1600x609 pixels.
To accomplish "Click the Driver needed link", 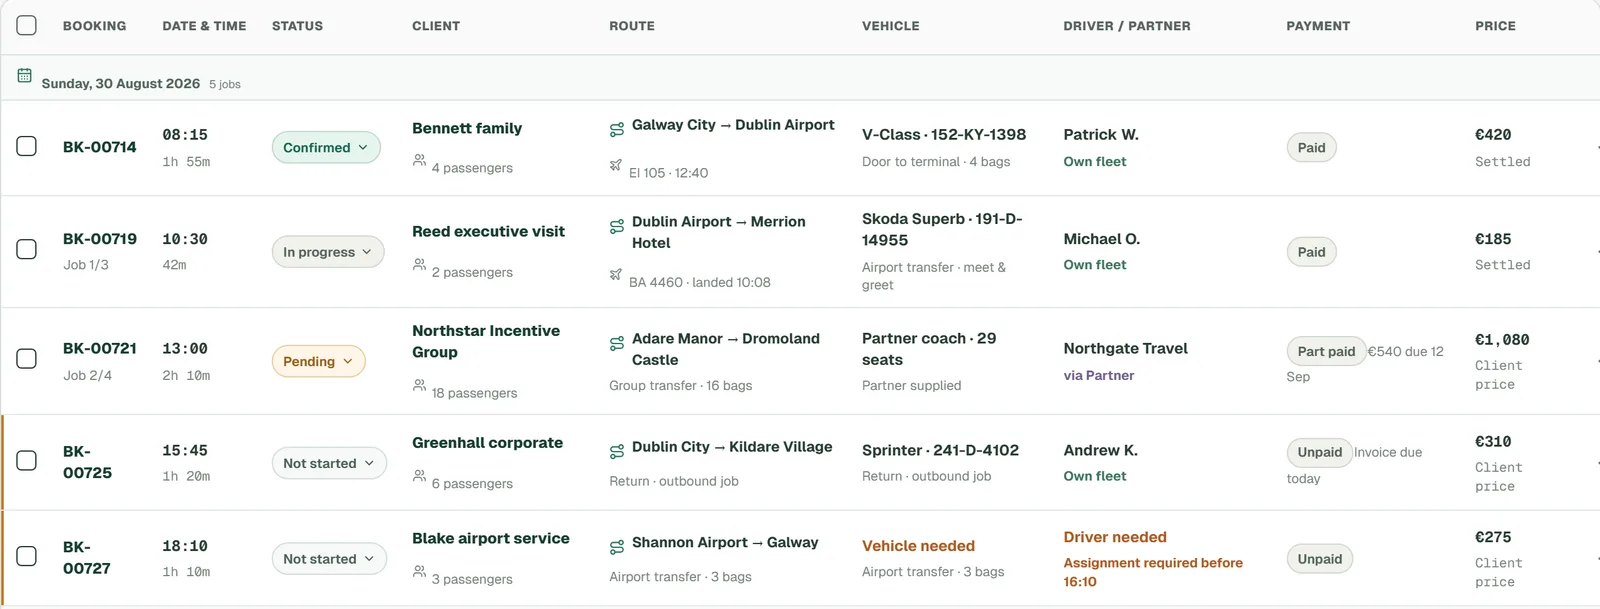I will (x=1115, y=537).
